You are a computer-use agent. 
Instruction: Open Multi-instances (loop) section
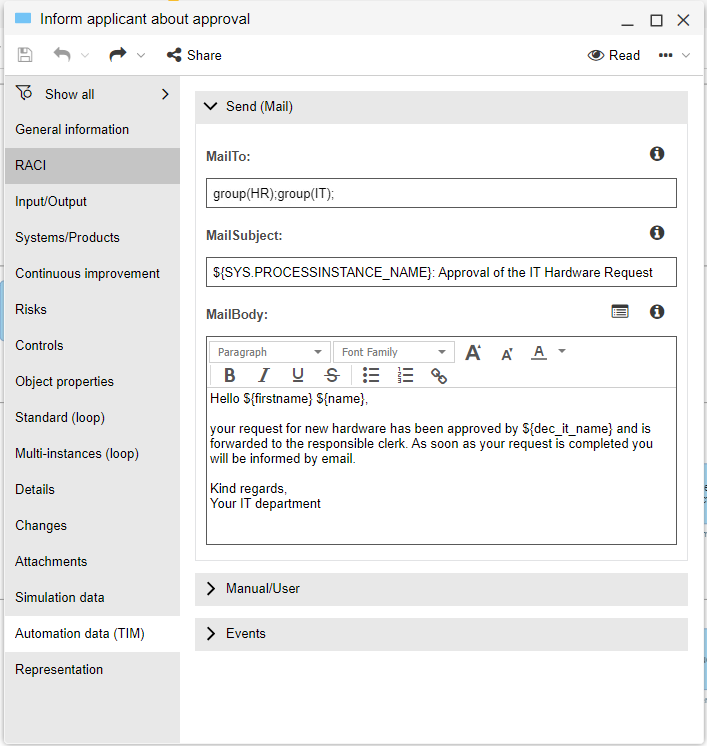pyautogui.click(x=92, y=453)
